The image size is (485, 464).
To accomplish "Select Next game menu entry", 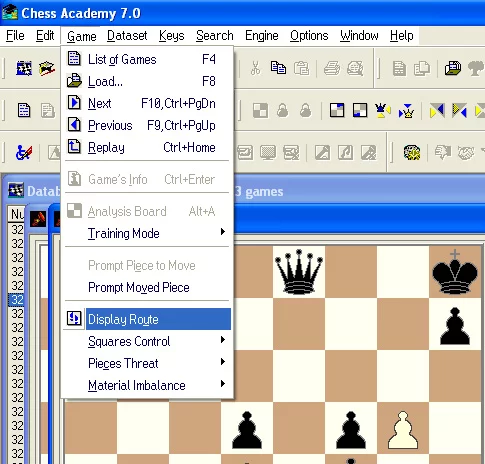I will [x=147, y=103].
